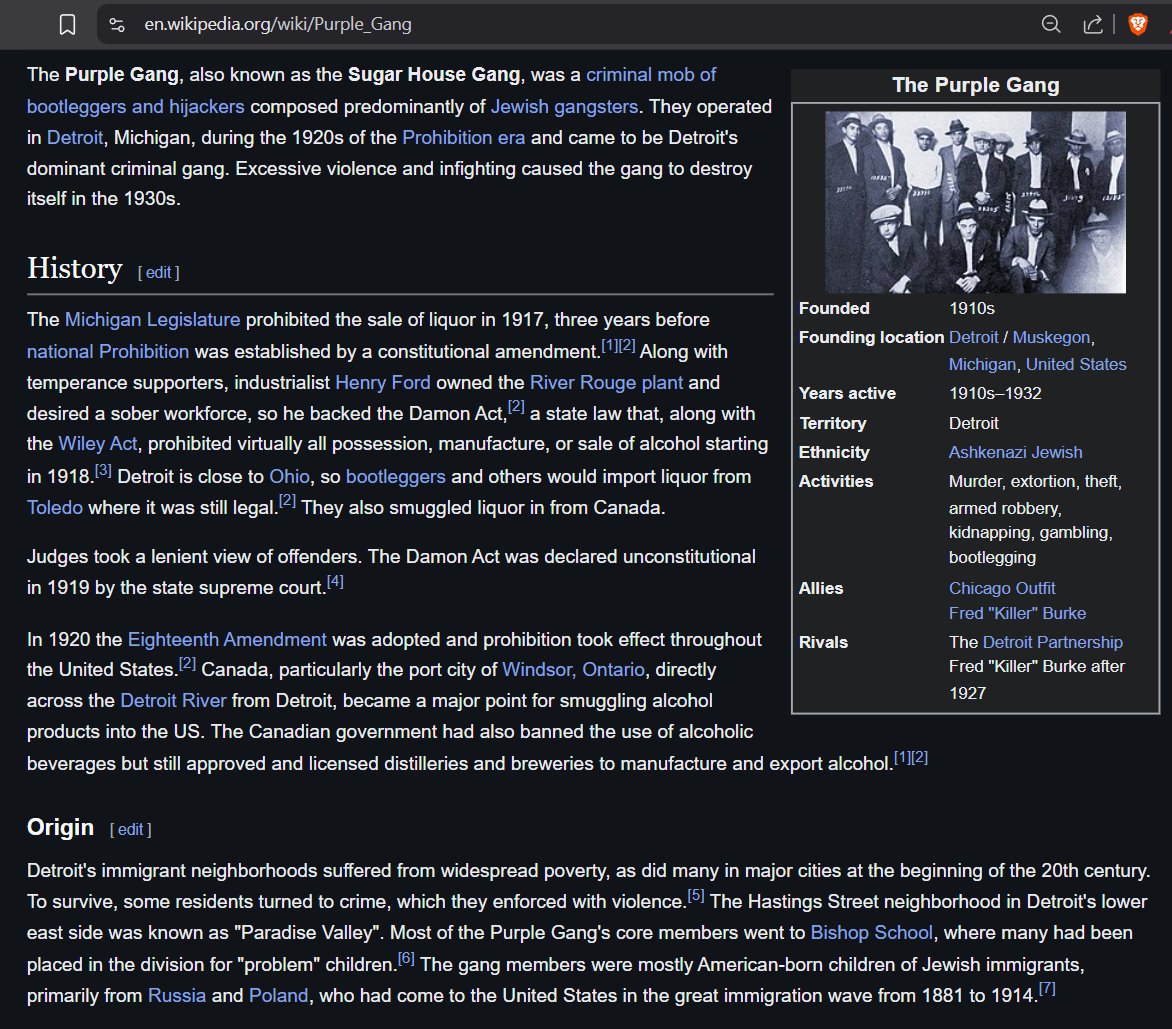Click the en.wikipedia.org/wiki/Purple_Gang address field
This screenshot has width=1172, height=1029.
coord(277,25)
